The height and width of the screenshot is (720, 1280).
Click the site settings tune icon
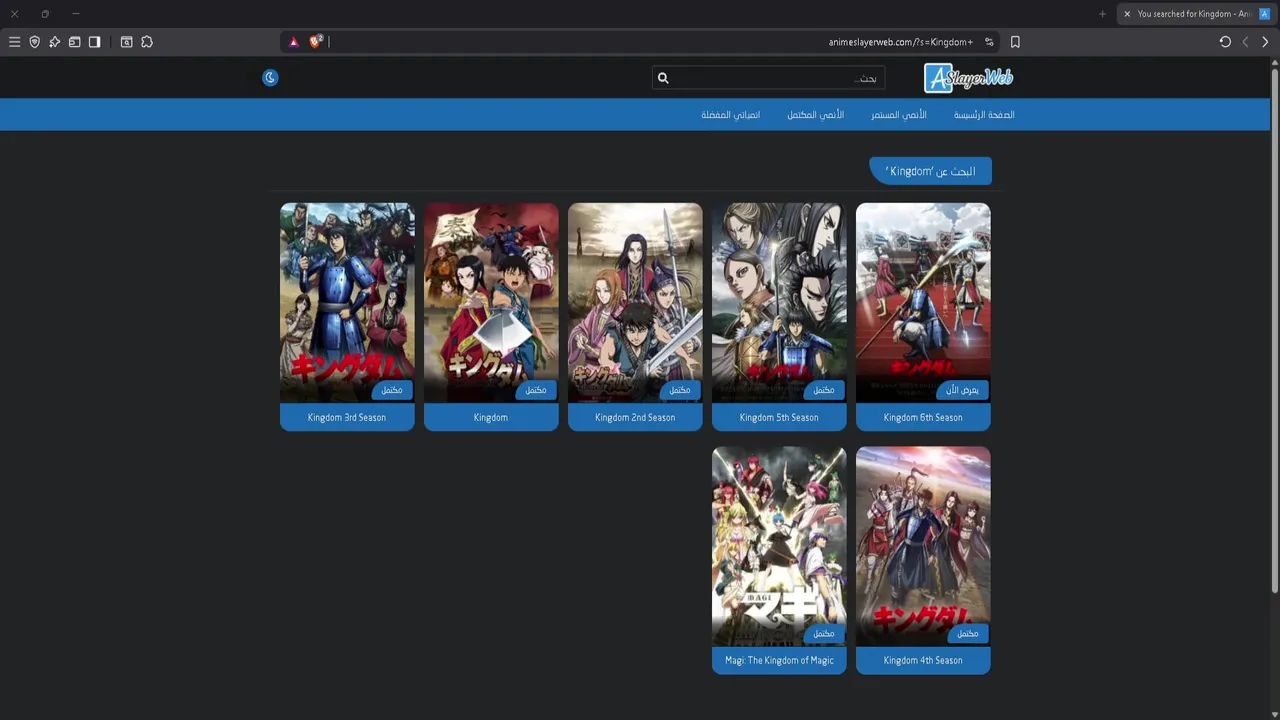(989, 42)
